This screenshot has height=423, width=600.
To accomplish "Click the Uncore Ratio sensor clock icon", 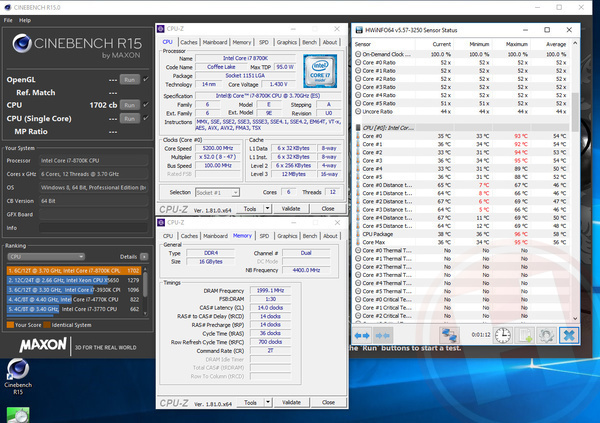I will [x=358, y=111].
